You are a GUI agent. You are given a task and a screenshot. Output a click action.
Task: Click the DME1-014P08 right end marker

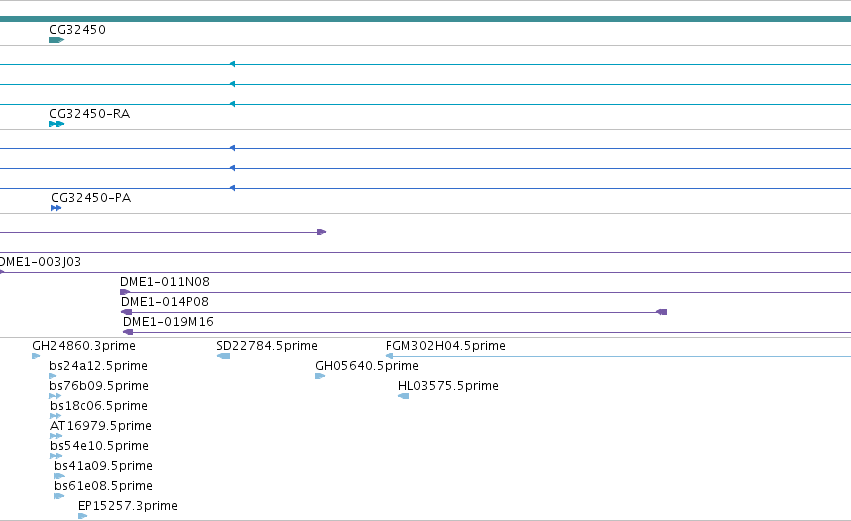point(661,312)
